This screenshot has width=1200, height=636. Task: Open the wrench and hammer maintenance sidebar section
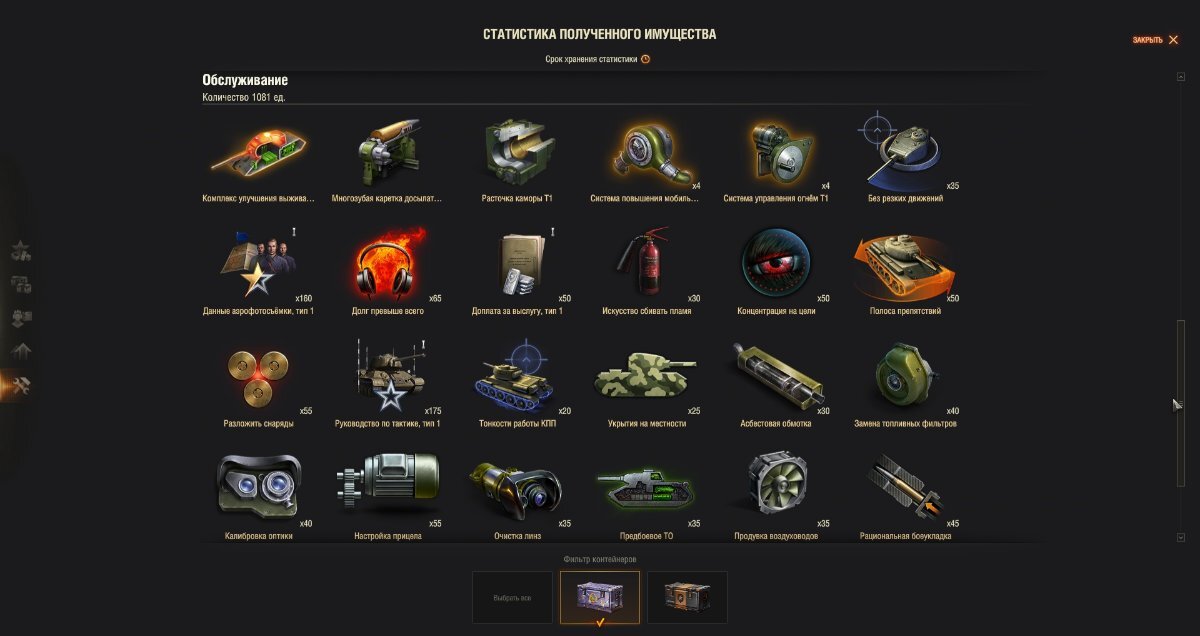[x=20, y=386]
